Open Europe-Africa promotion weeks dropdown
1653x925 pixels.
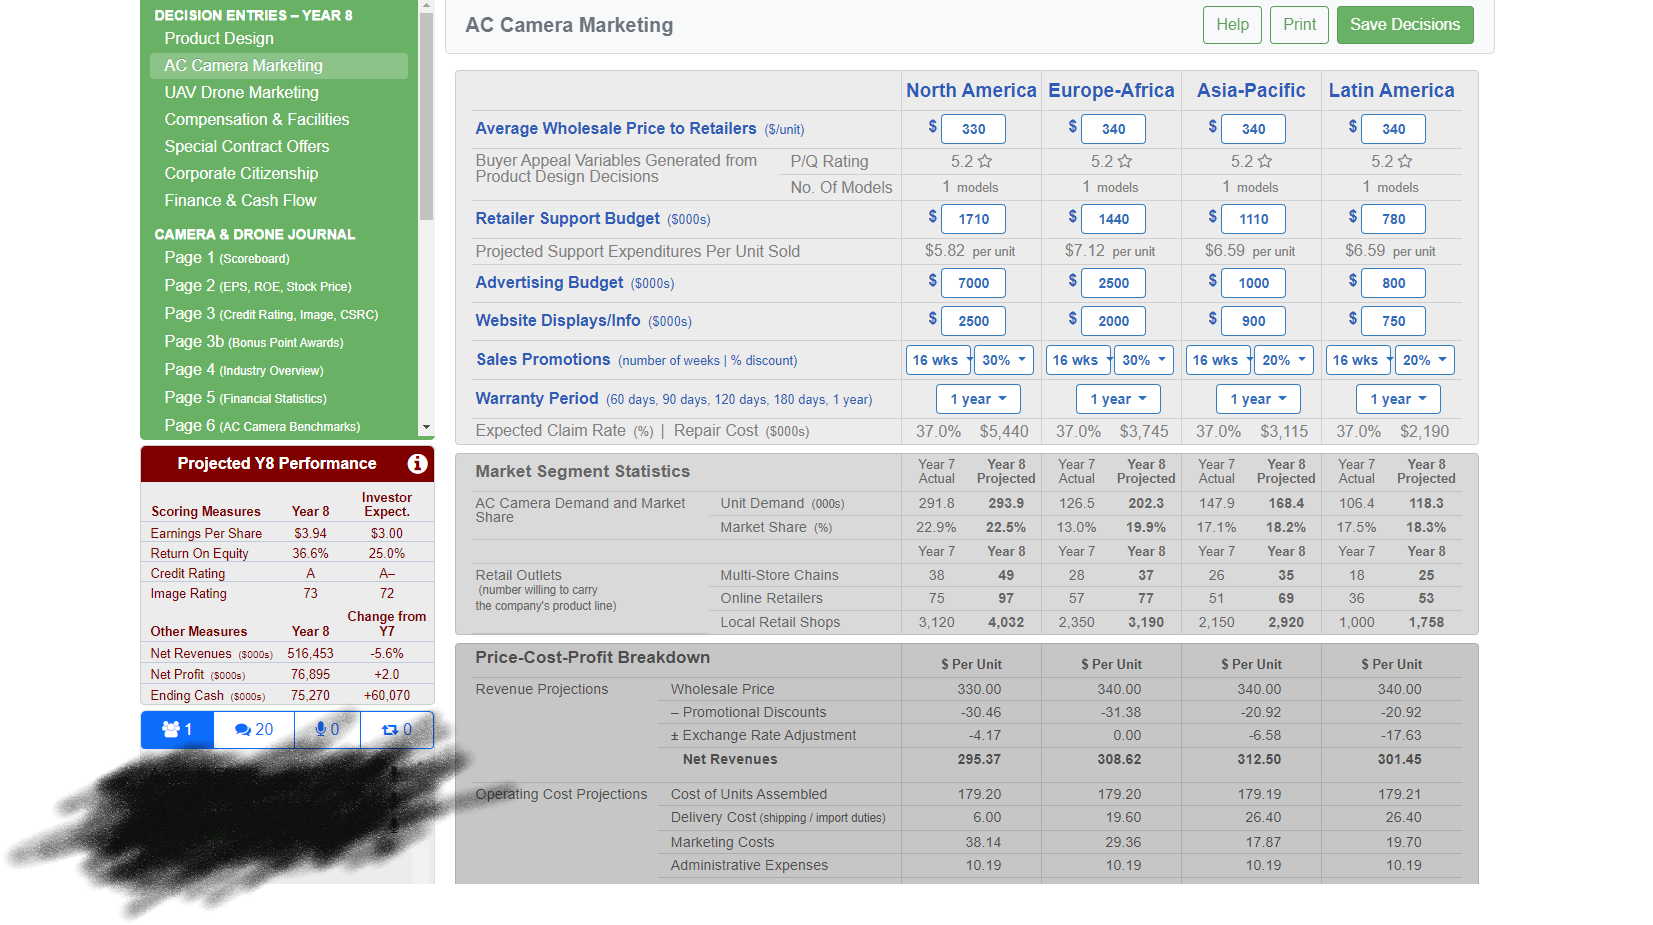coord(1080,360)
